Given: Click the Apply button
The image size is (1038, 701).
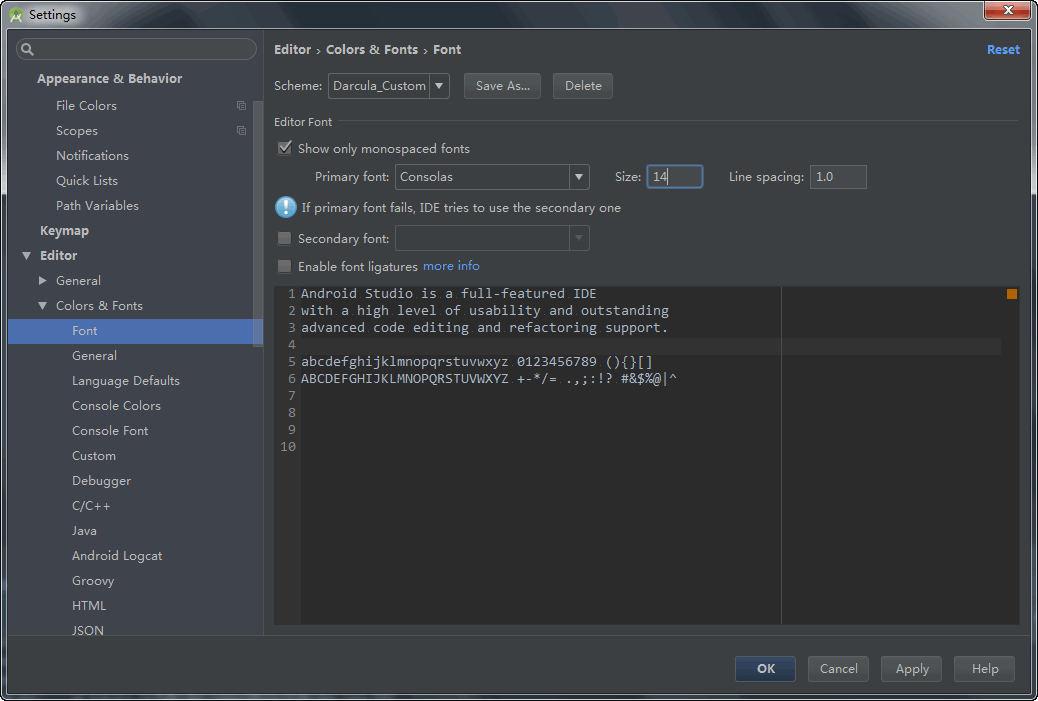Looking at the screenshot, I should coord(912,669).
